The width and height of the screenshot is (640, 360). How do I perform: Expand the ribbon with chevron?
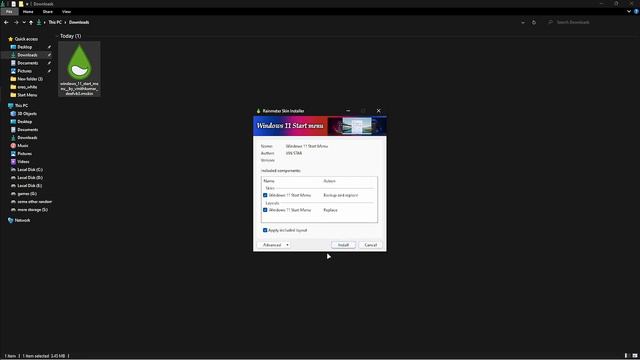(x=629, y=11)
